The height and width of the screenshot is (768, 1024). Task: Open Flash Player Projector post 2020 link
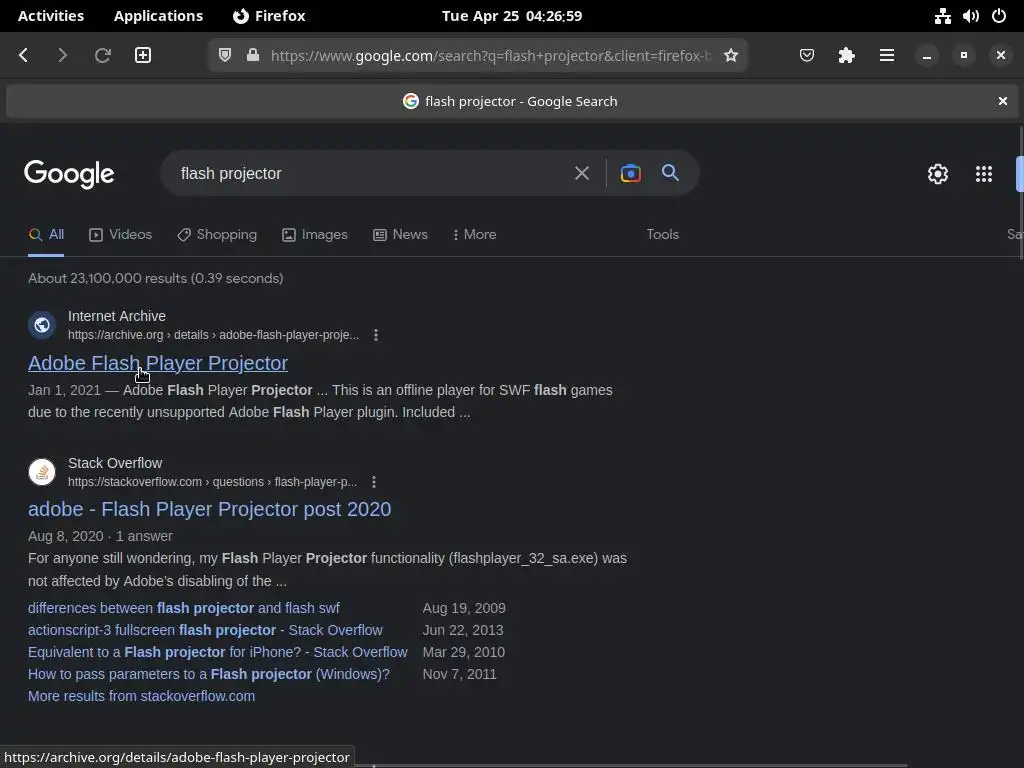pos(210,509)
